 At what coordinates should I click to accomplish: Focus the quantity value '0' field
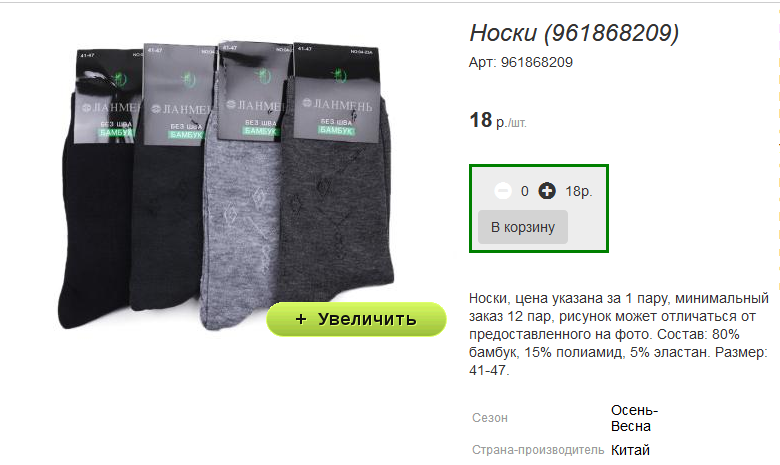coord(525,191)
